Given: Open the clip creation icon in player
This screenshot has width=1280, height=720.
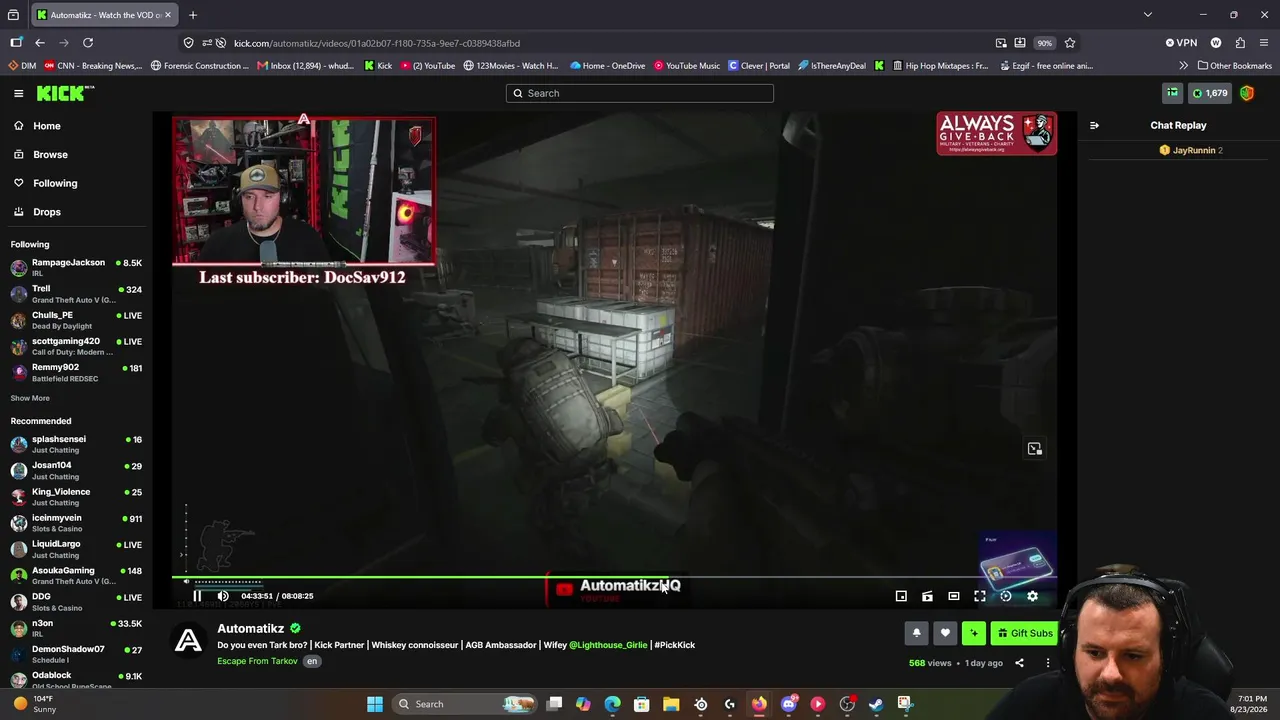Looking at the screenshot, I should click(927, 596).
